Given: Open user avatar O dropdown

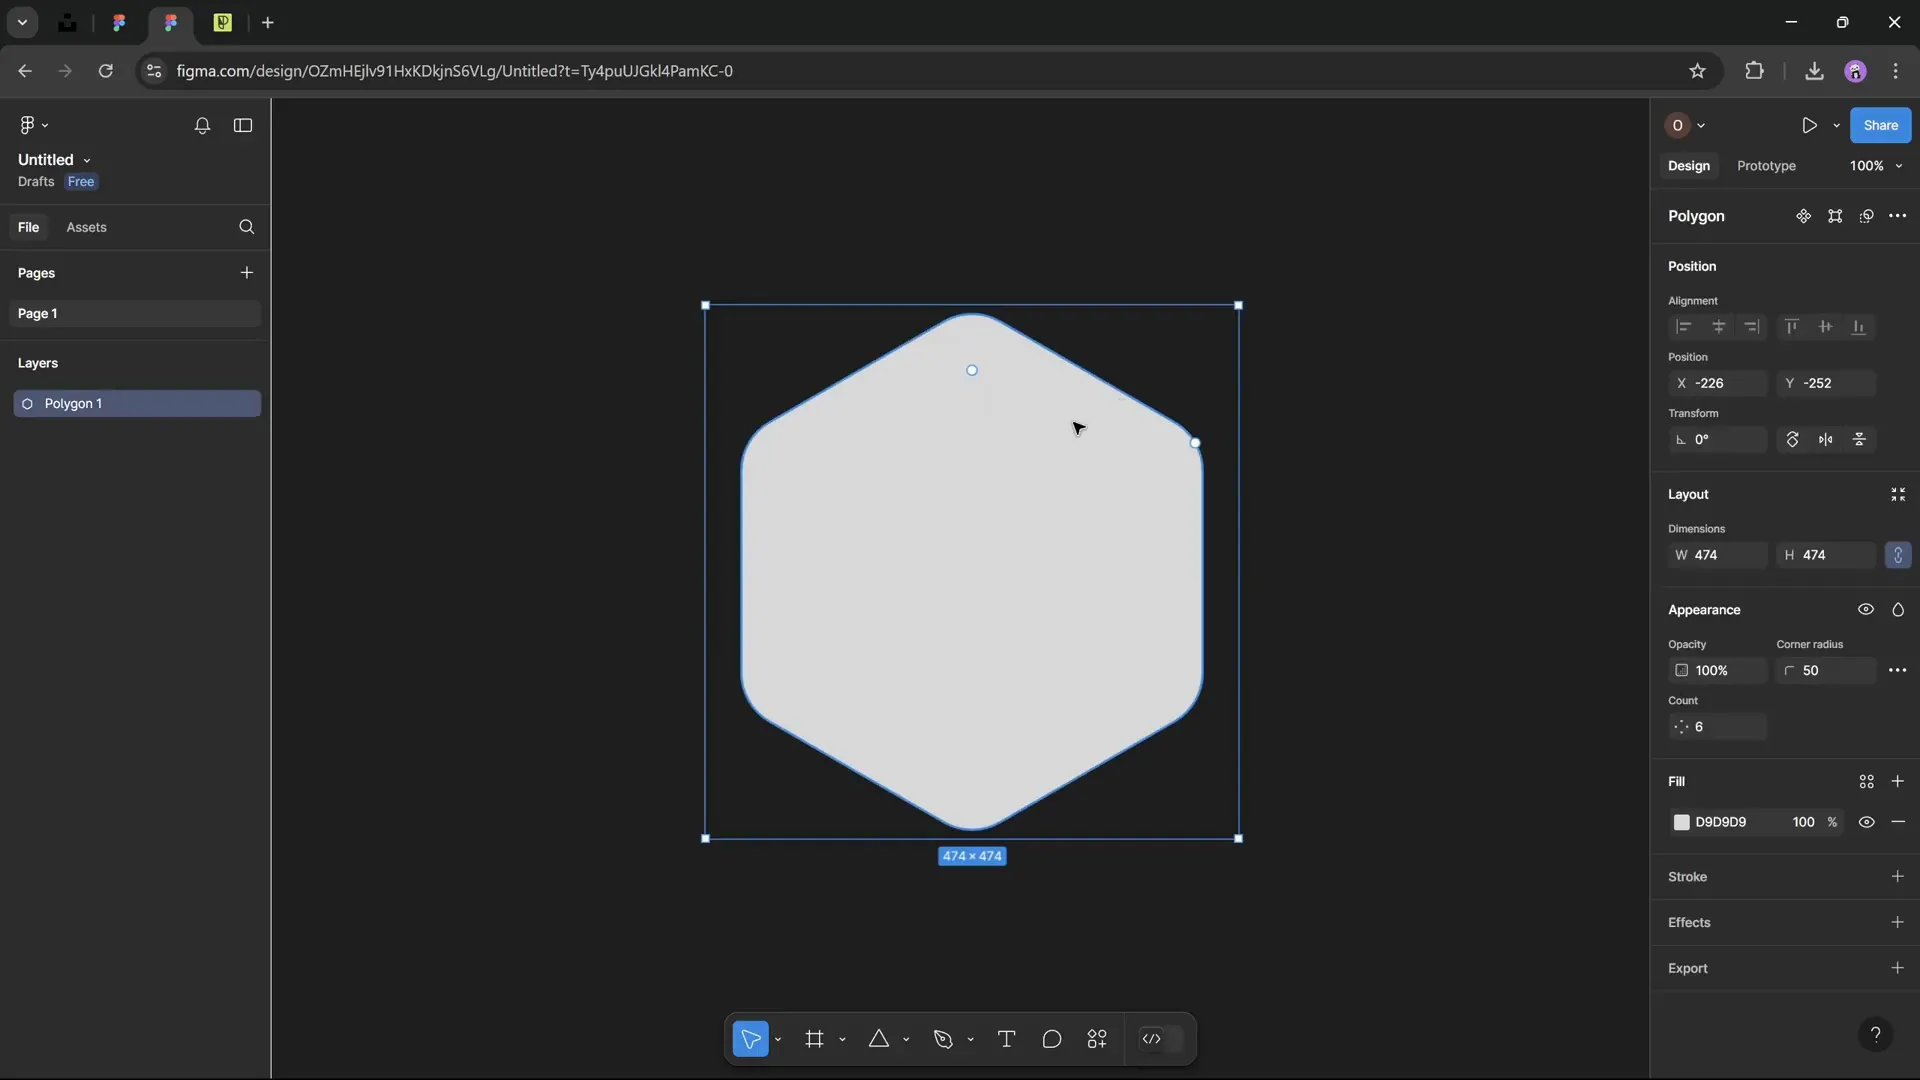Looking at the screenshot, I should click(x=1685, y=125).
